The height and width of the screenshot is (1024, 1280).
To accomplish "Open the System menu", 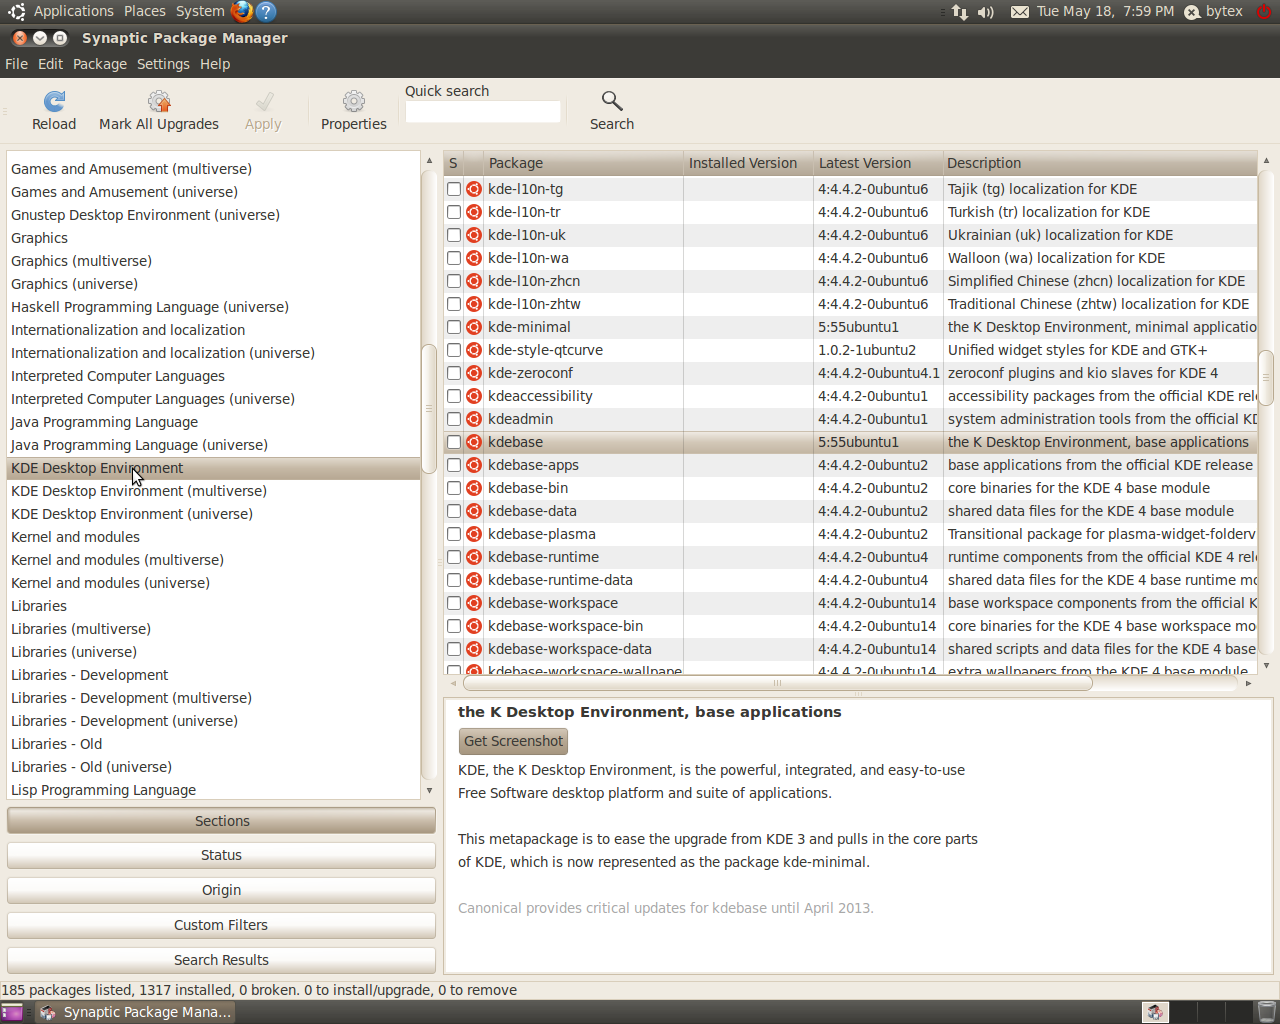I will [x=200, y=11].
